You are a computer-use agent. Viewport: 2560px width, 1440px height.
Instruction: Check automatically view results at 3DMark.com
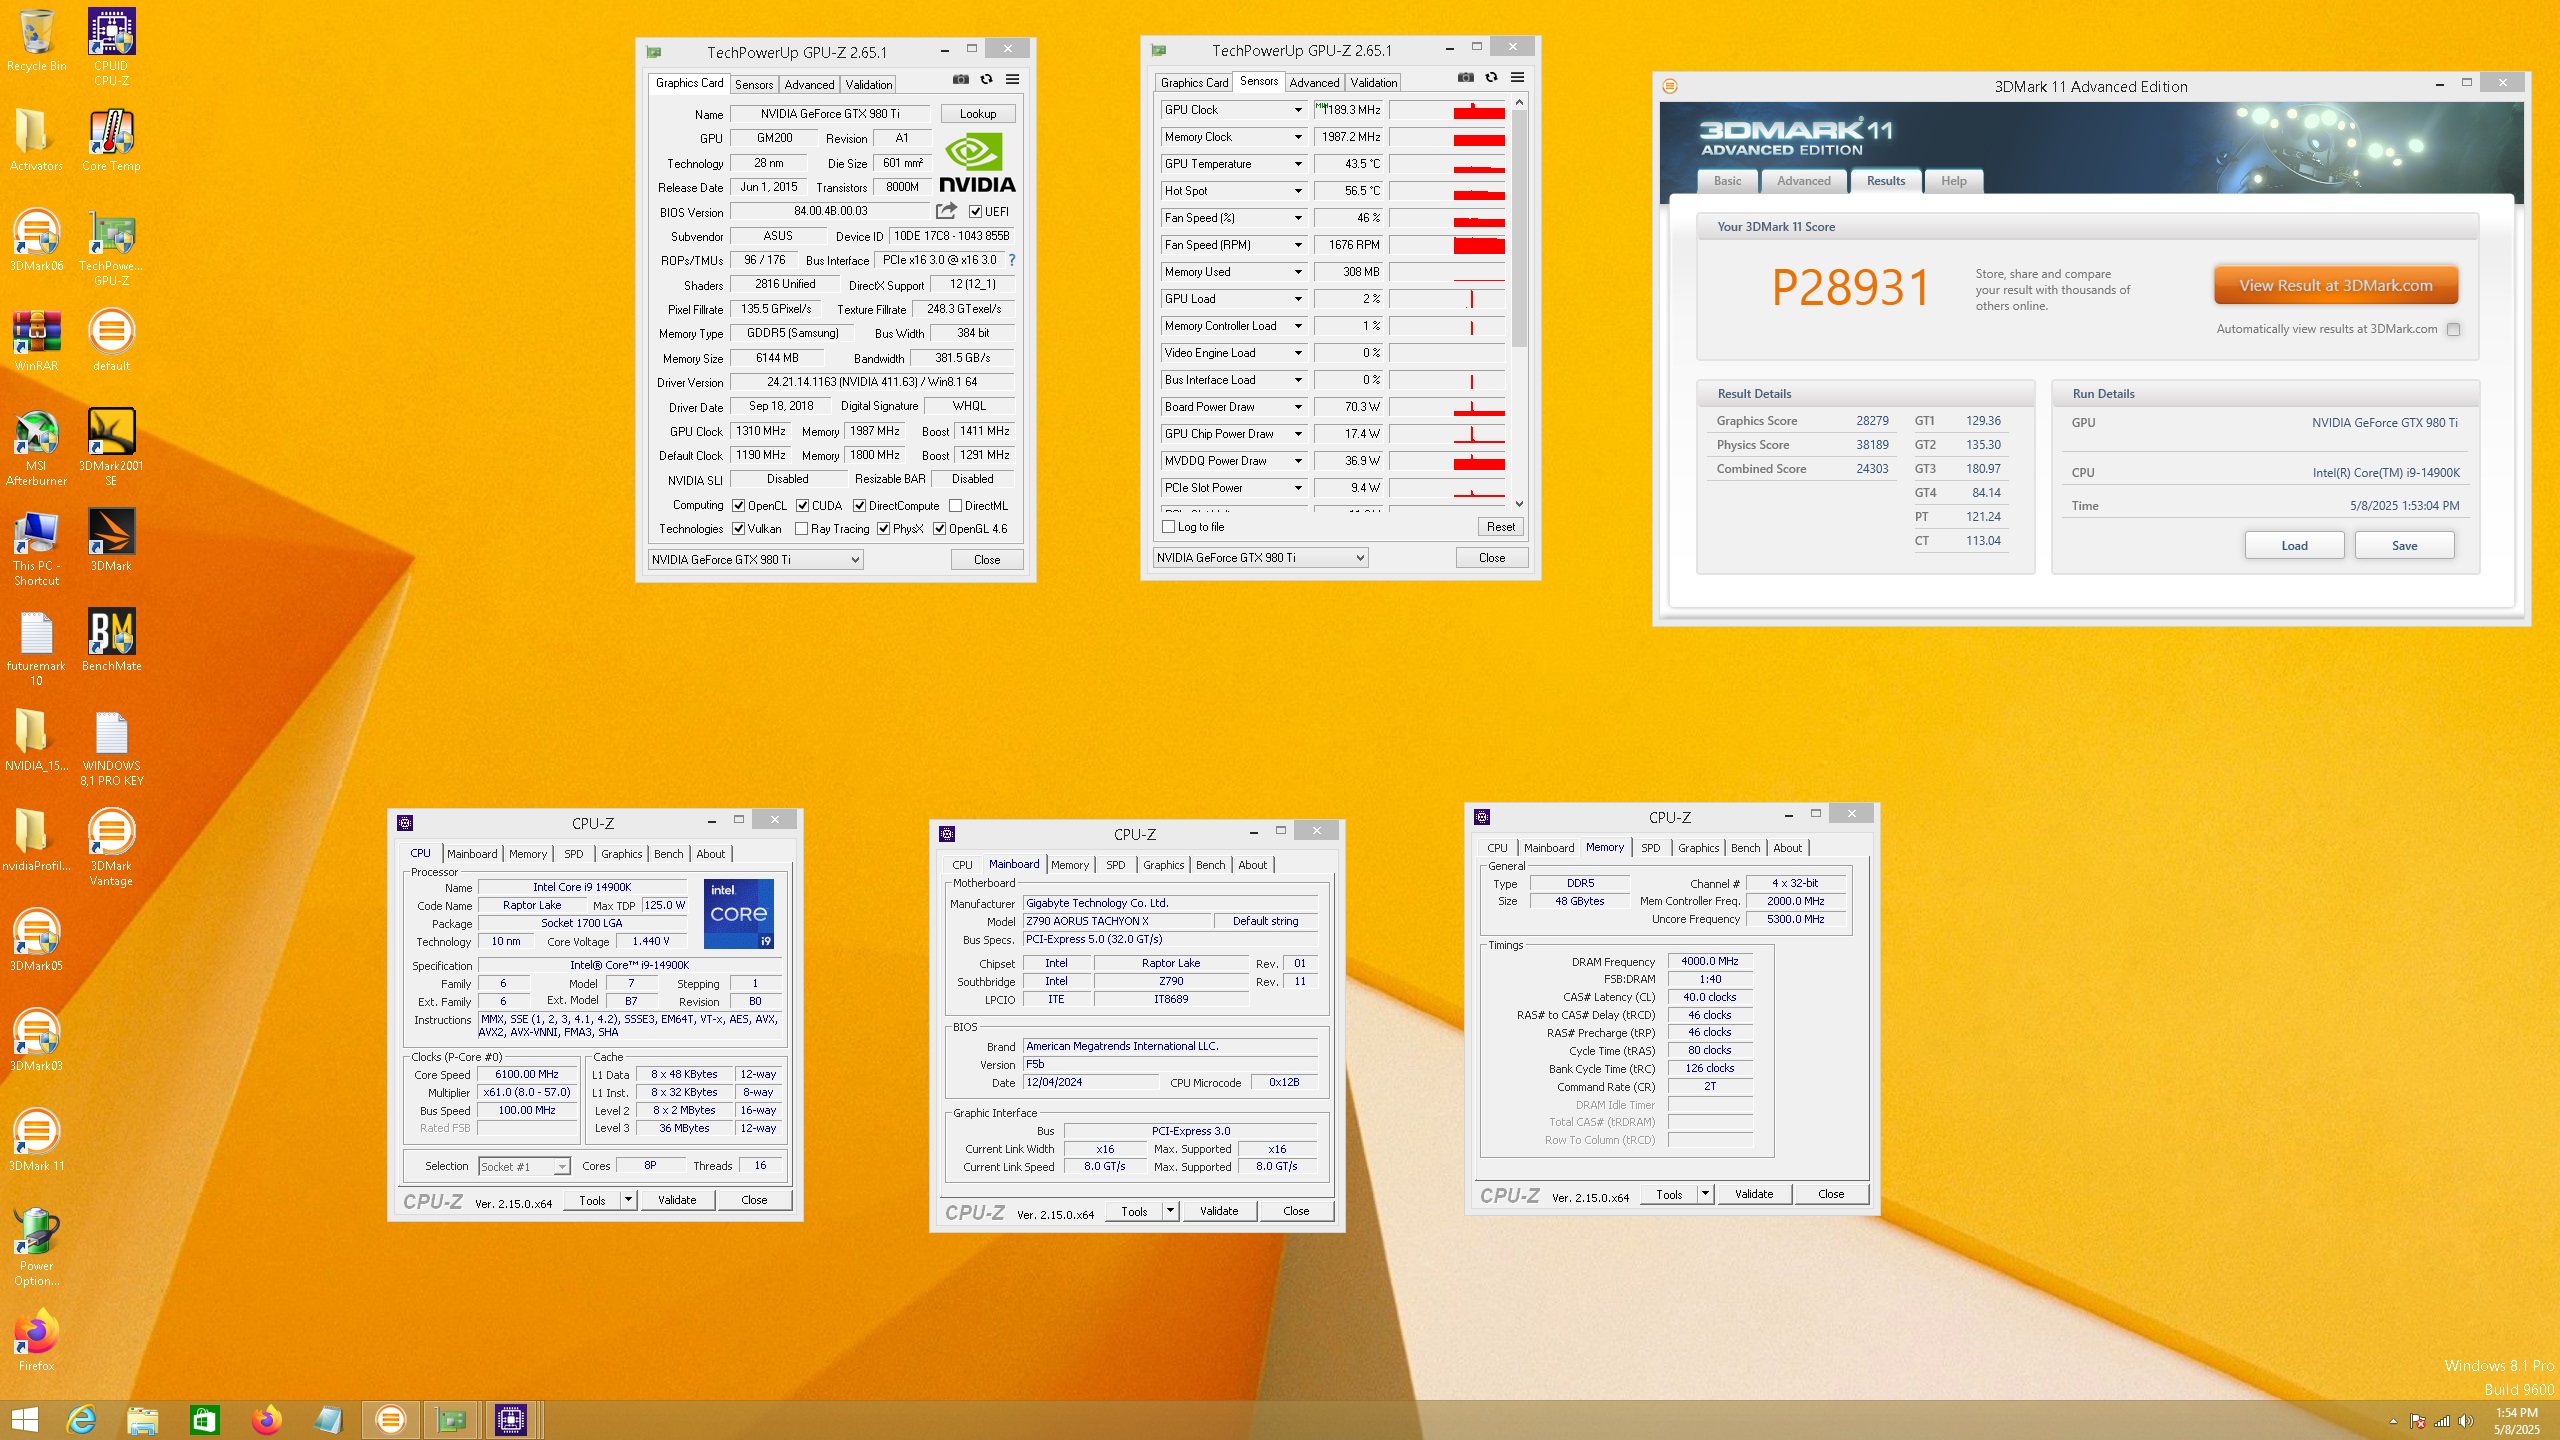tap(2453, 329)
